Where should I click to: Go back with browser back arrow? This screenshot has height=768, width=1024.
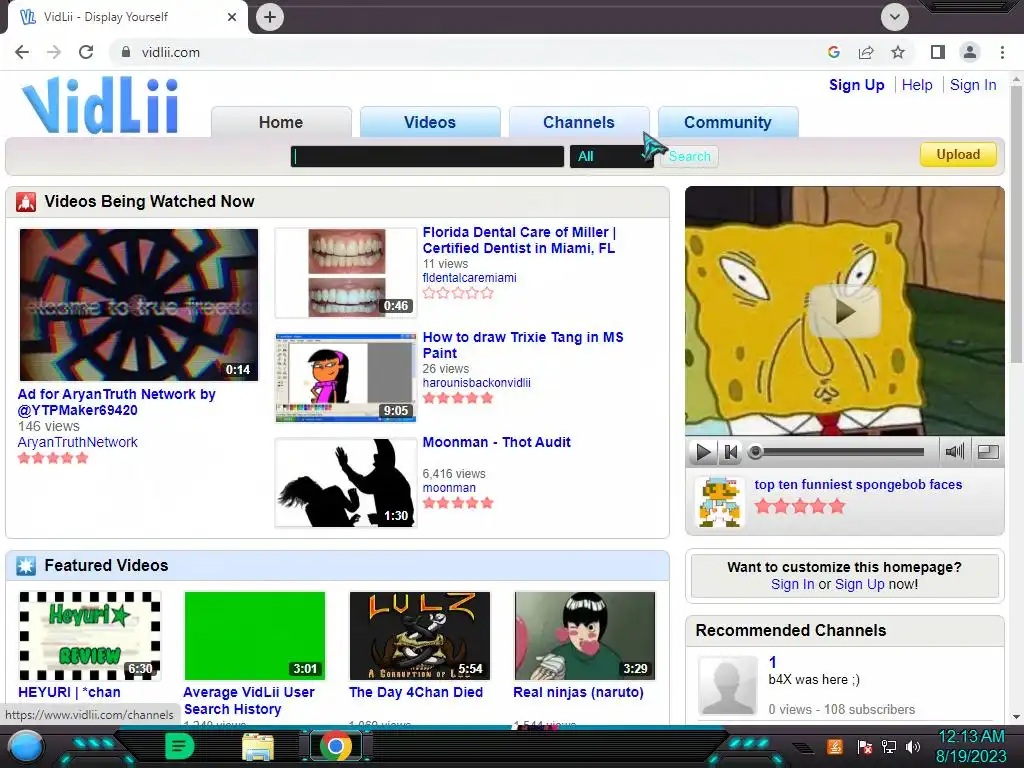tap(22, 52)
